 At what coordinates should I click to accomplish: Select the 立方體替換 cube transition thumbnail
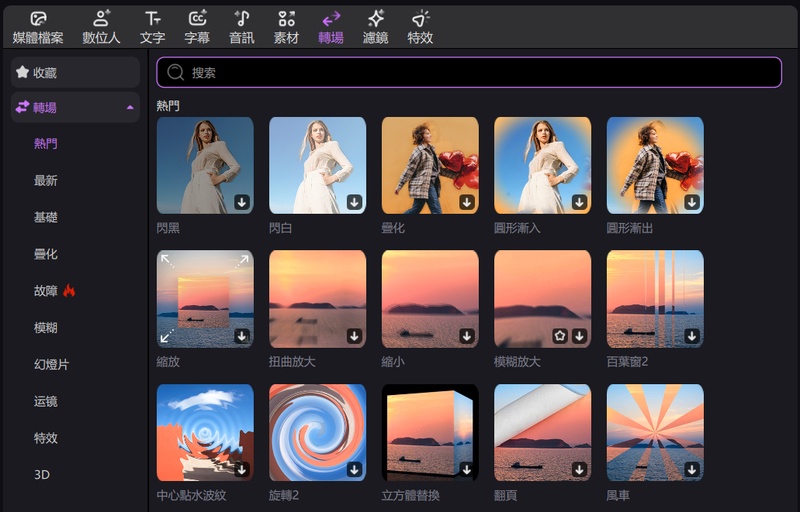tap(430, 432)
